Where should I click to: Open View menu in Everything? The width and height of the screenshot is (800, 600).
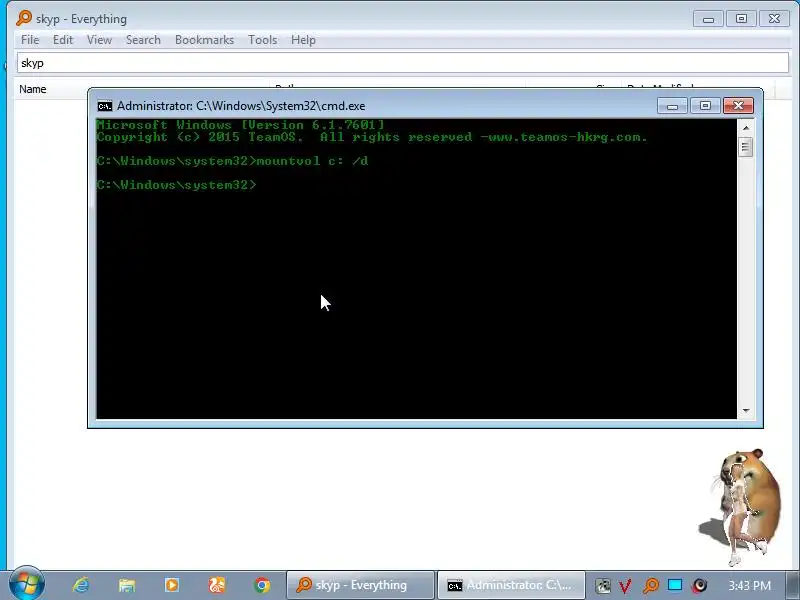(99, 40)
